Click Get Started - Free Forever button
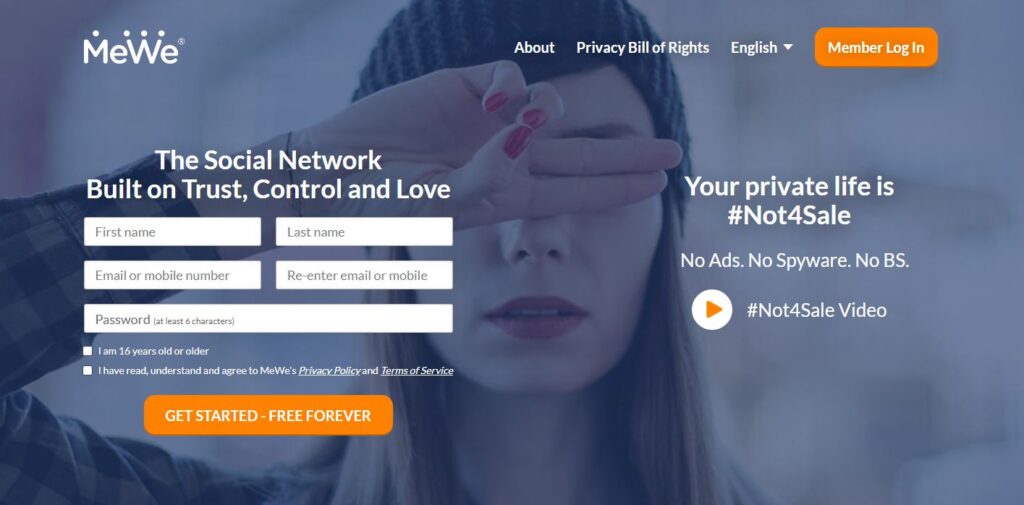1024x505 pixels. point(268,415)
